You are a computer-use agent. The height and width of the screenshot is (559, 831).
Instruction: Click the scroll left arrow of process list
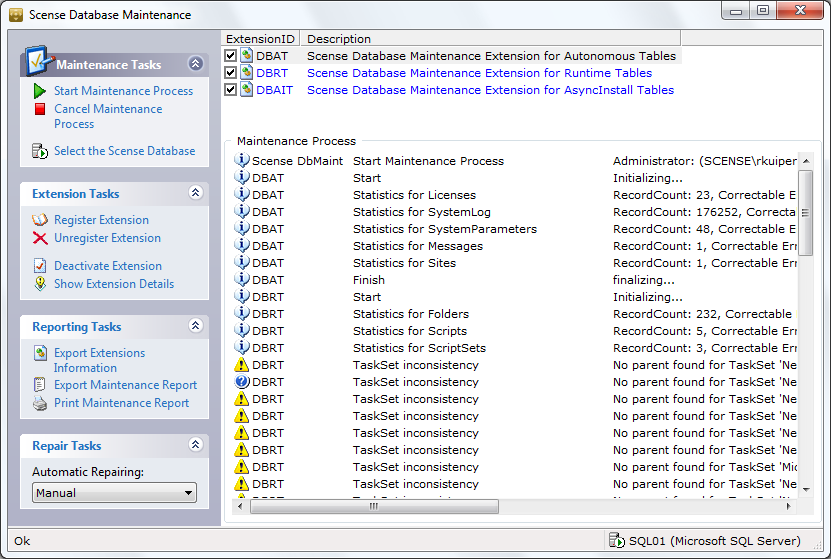pyautogui.click(x=240, y=507)
